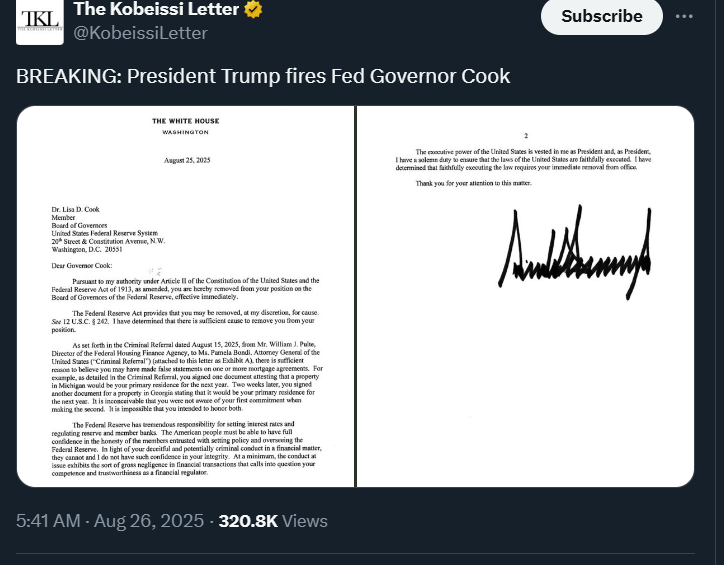Viewport: 724px width, 565px height.
Task: Click 'Thank you for your attention' line
Action: (473, 183)
